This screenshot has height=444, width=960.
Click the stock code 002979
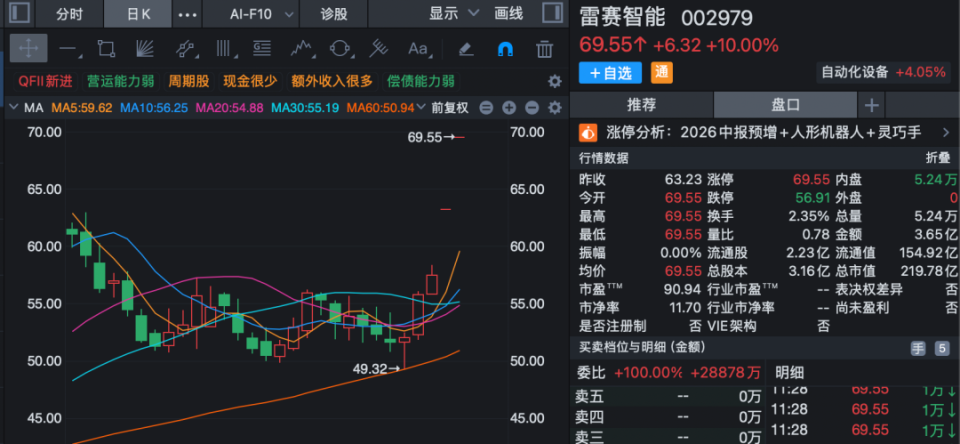717,18
